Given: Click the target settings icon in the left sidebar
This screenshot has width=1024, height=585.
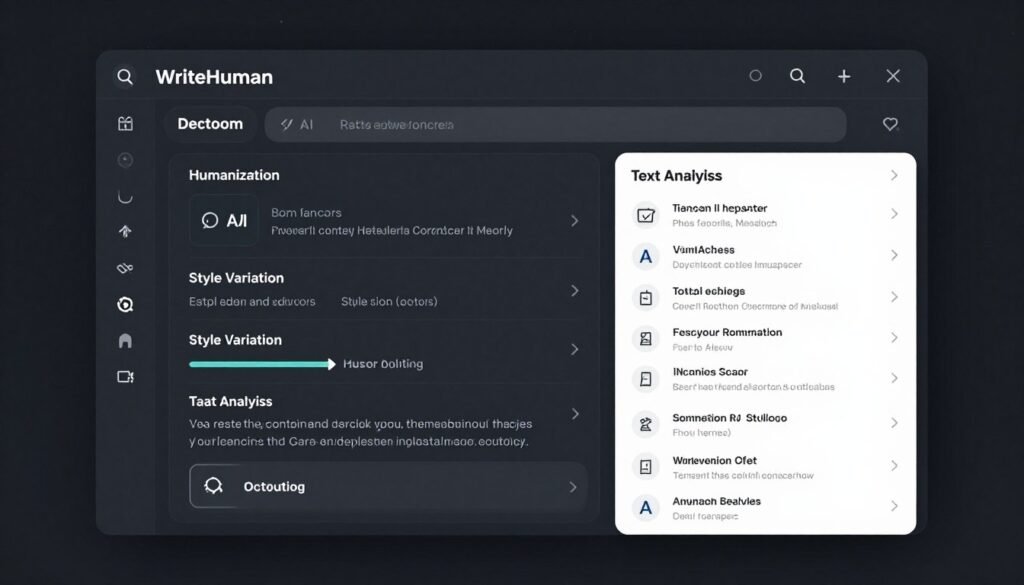Looking at the screenshot, I should pos(125,304).
